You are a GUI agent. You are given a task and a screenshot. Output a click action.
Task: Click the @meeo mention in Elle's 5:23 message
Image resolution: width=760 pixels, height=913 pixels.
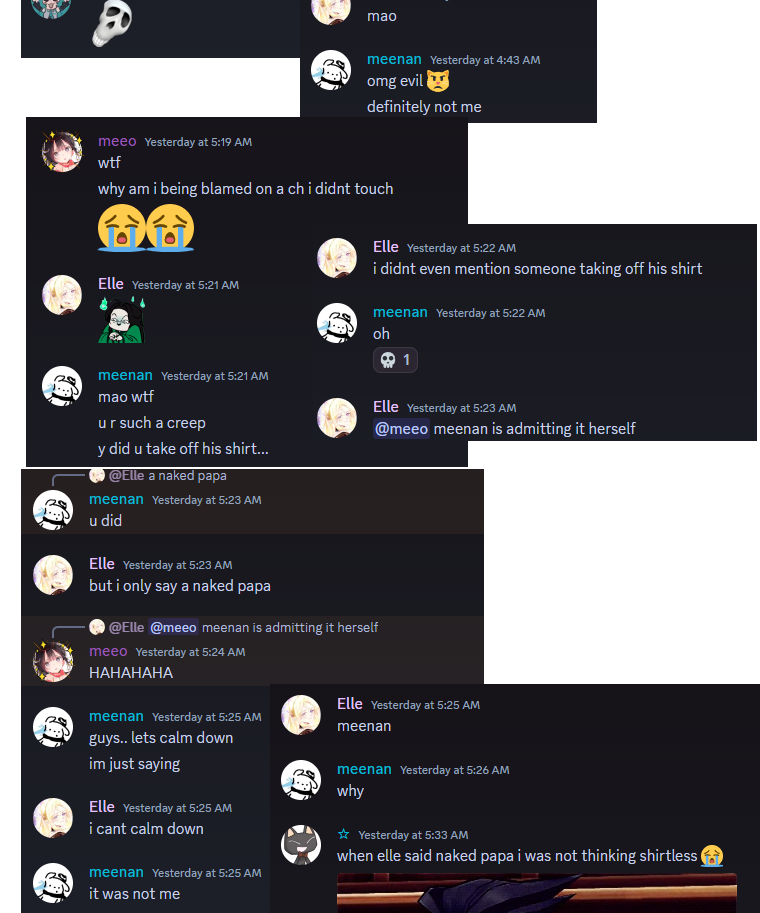[x=401, y=429]
